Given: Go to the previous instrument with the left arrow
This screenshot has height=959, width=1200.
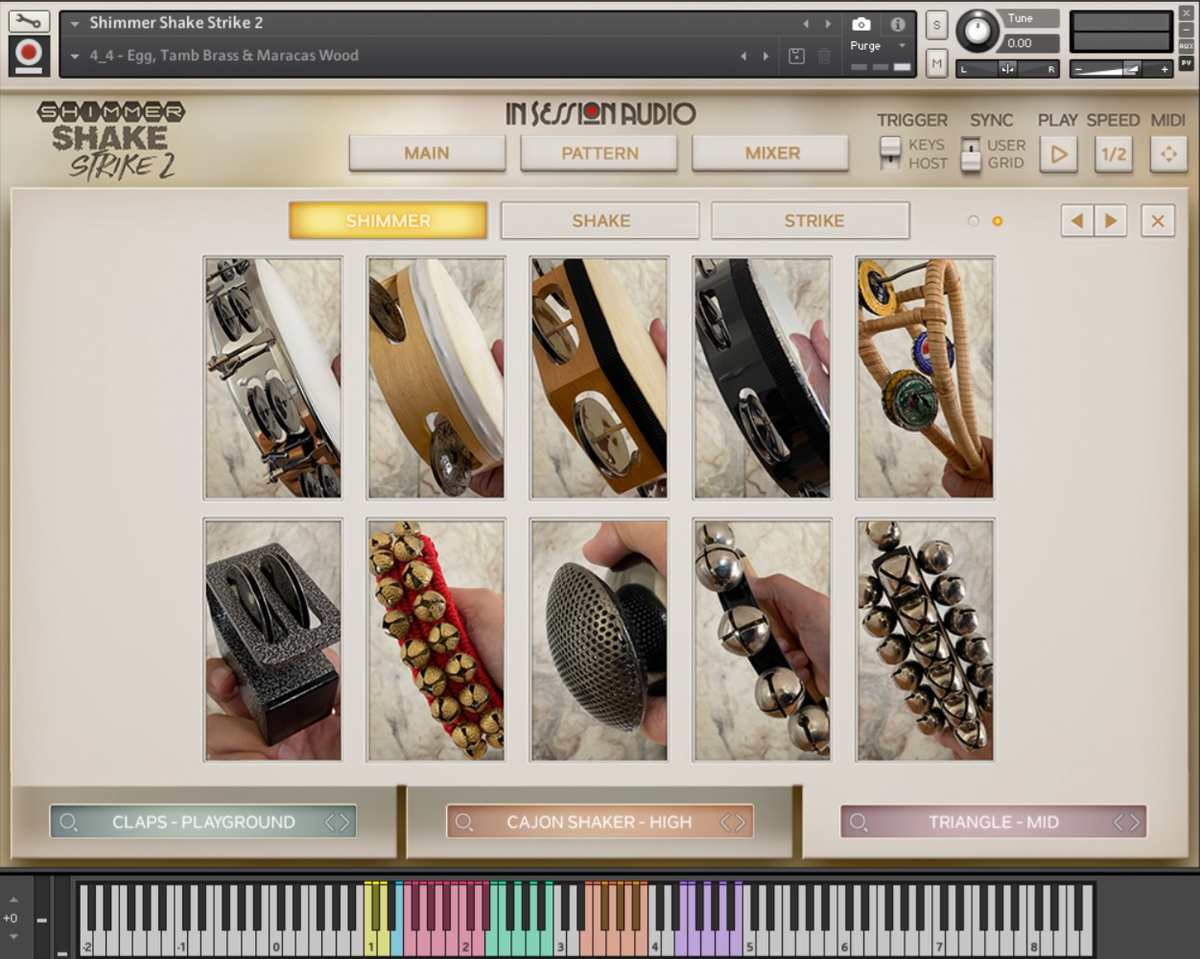Looking at the screenshot, I should click(x=806, y=24).
